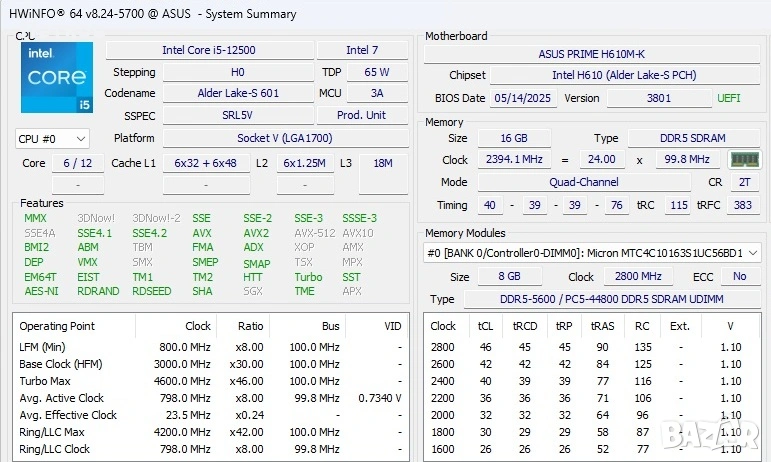Click the Intel Core i5-12500 processor name field
Image resolution: width=771 pixels, height=462 pixels.
[208, 50]
